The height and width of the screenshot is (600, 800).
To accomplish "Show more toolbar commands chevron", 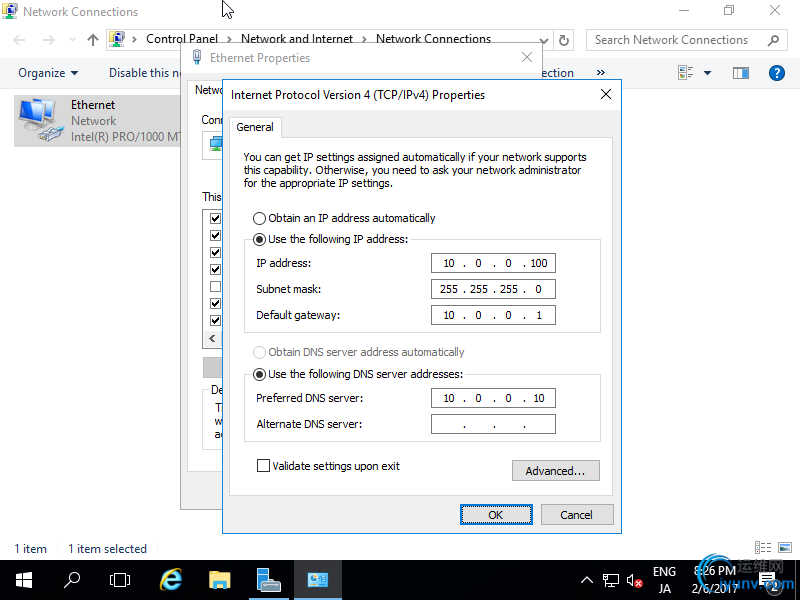I will tap(601, 72).
